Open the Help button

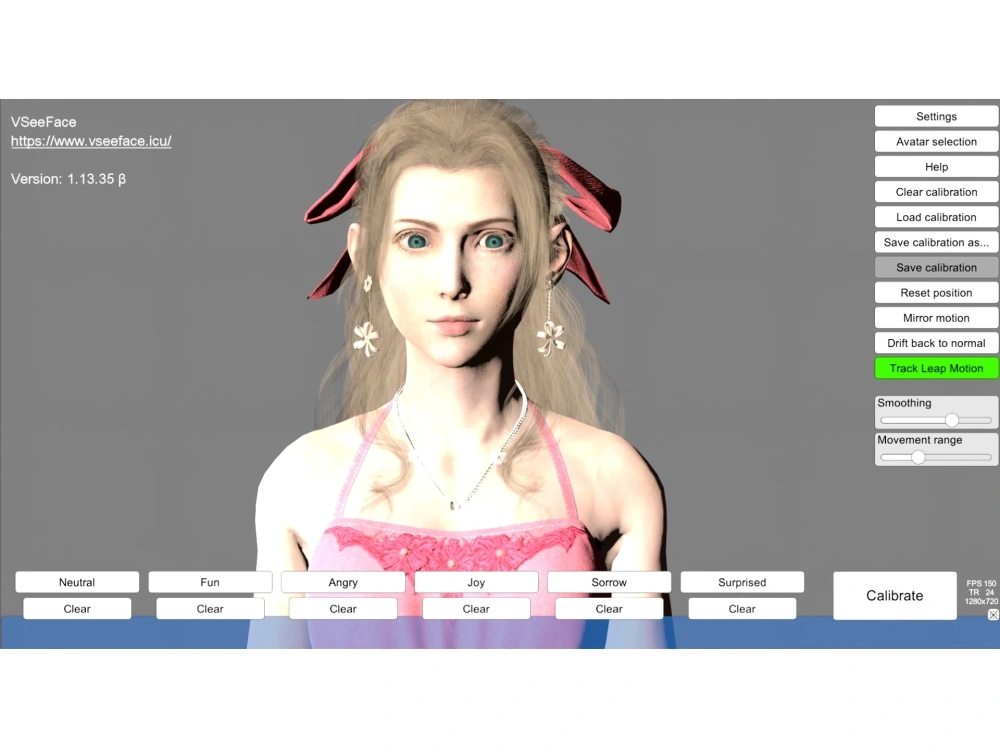click(936, 167)
